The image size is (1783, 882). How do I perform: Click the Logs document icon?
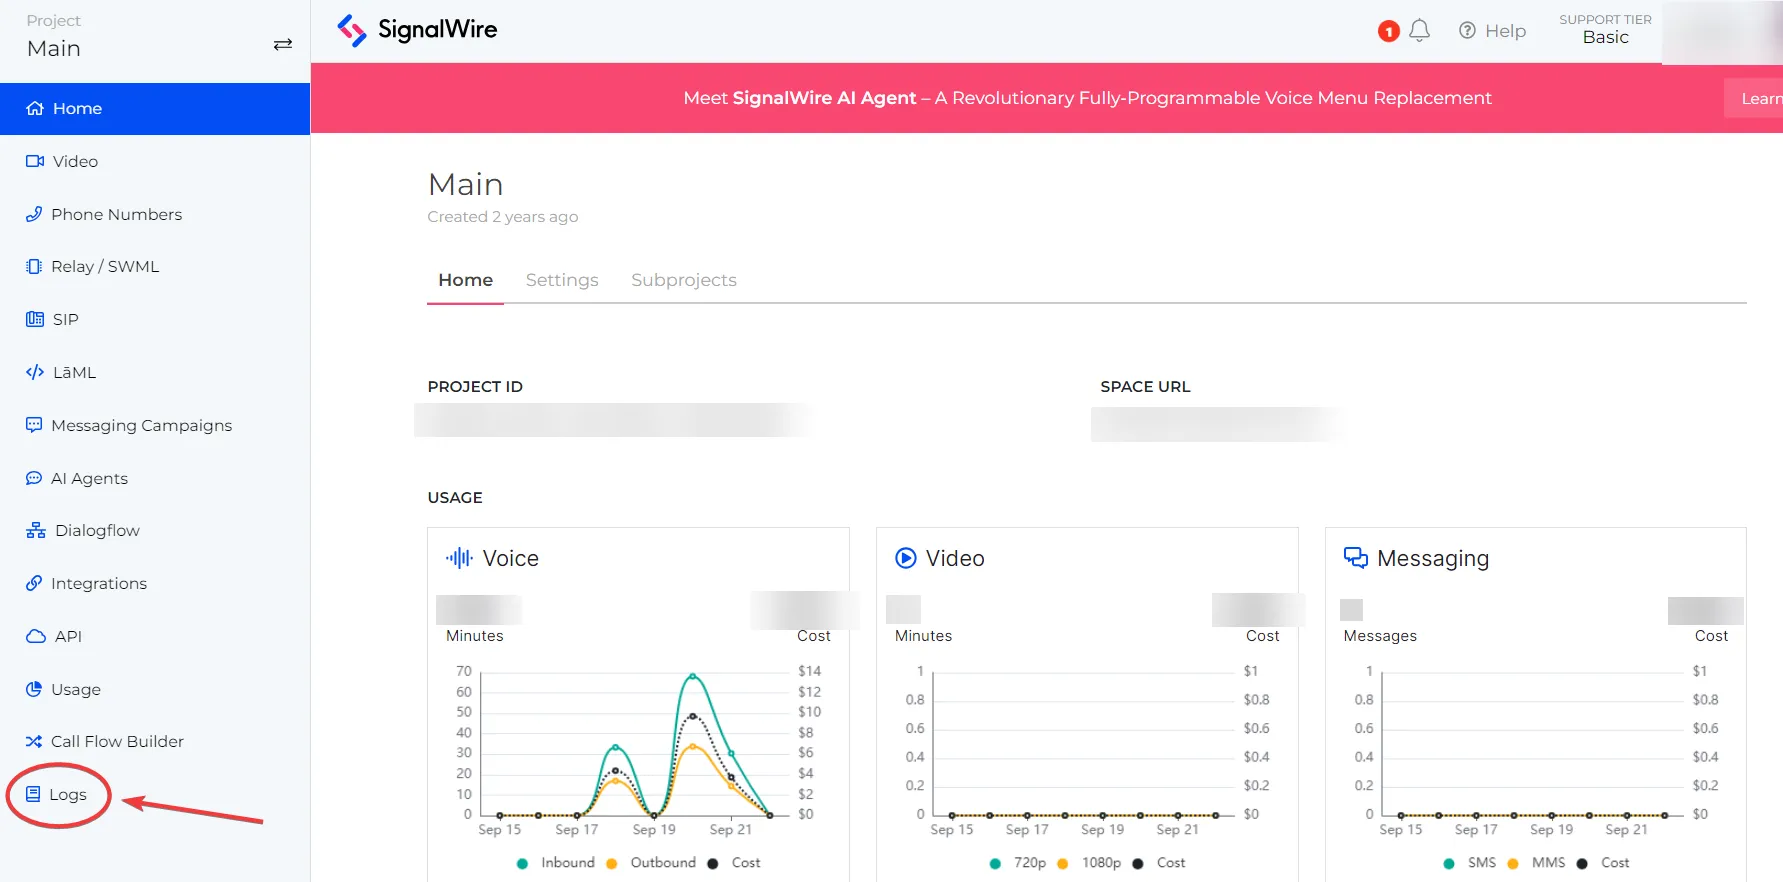click(33, 794)
